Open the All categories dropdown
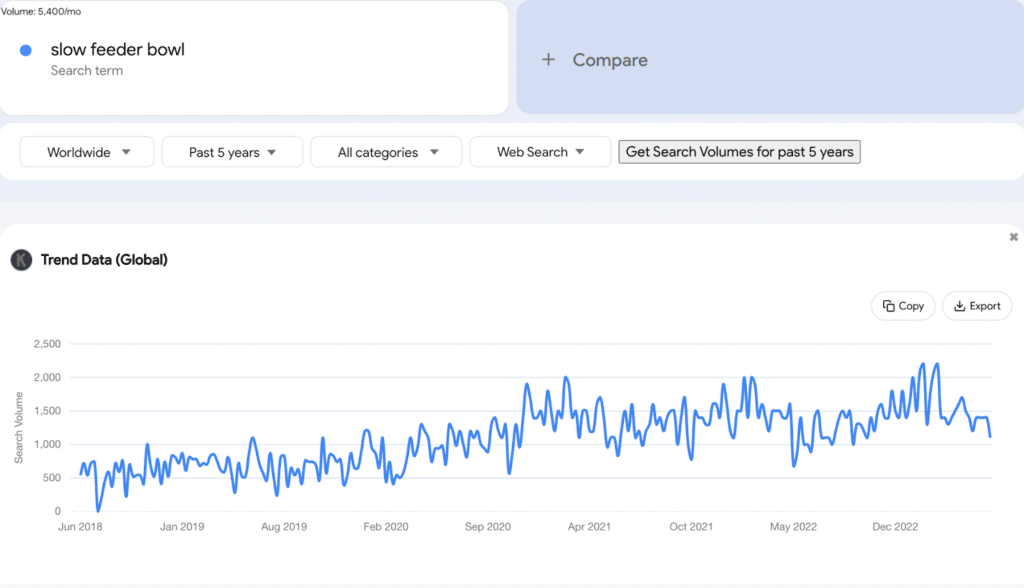This screenshot has width=1024, height=588. pos(387,152)
